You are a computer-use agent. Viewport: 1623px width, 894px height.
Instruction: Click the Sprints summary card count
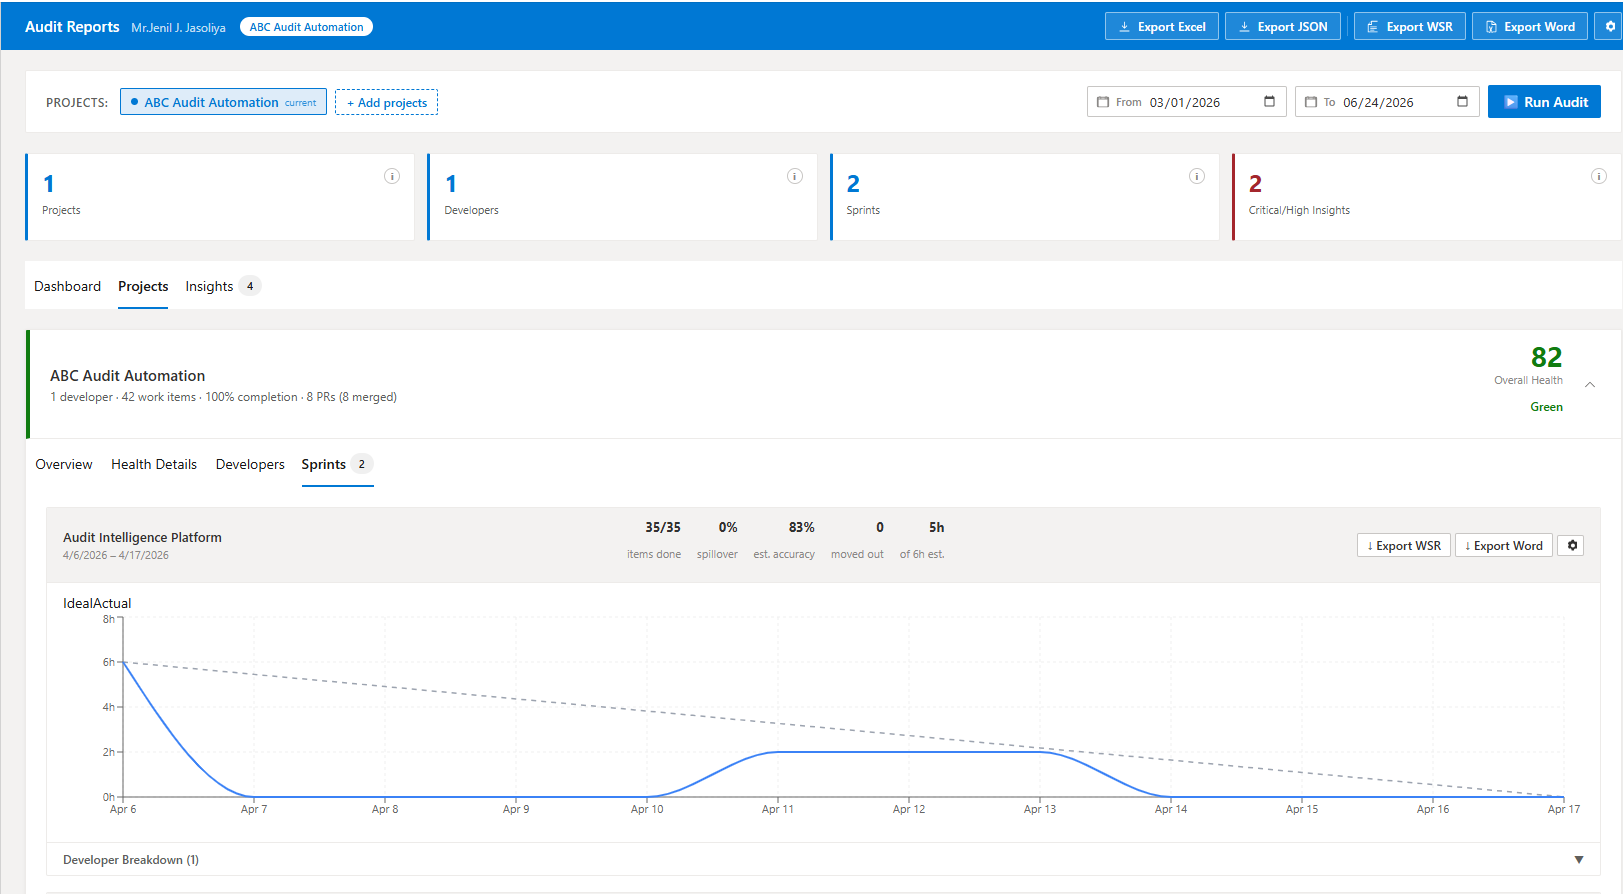coord(853,184)
